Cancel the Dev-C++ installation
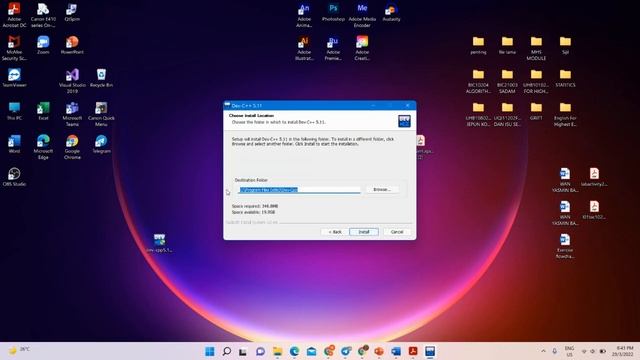 click(x=397, y=232)
